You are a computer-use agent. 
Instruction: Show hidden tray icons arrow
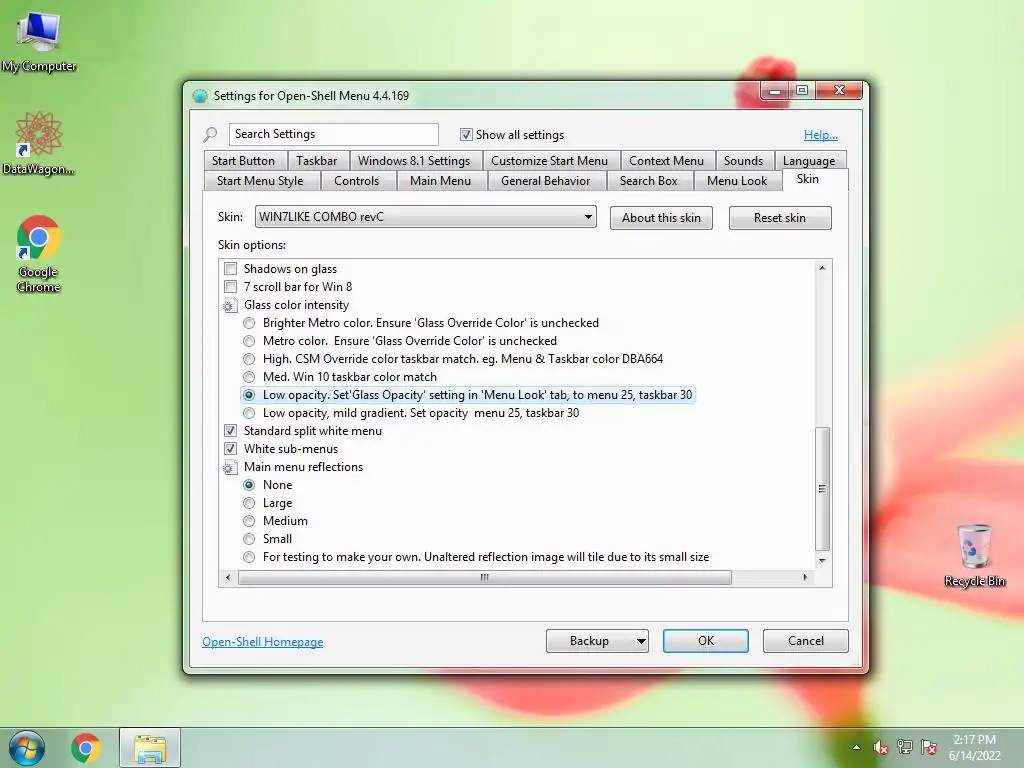point(856,748)
